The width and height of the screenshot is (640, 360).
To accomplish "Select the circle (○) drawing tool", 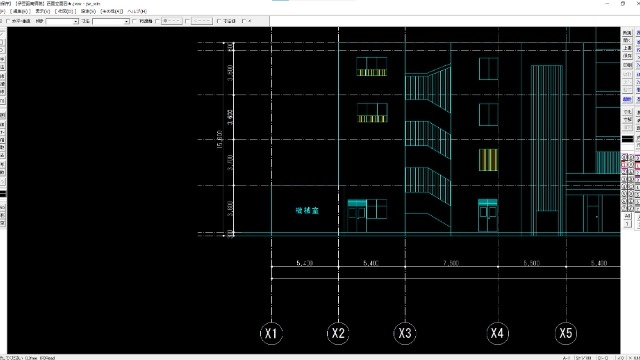I will pos(2,50).
